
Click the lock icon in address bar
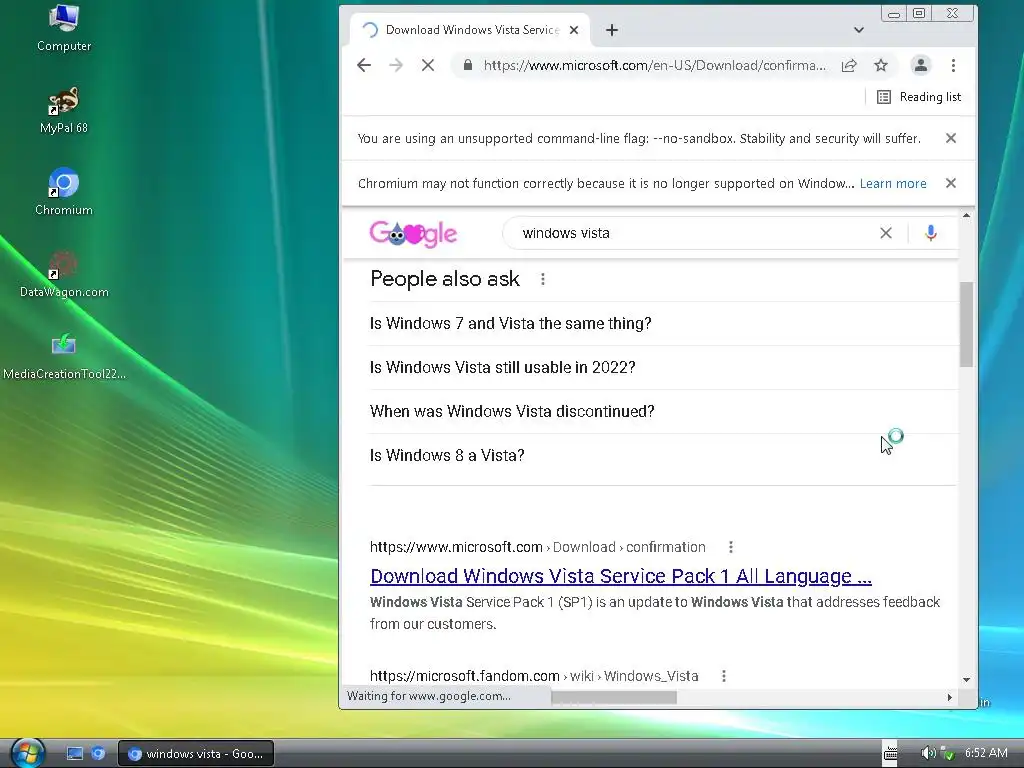click(468, 65)
